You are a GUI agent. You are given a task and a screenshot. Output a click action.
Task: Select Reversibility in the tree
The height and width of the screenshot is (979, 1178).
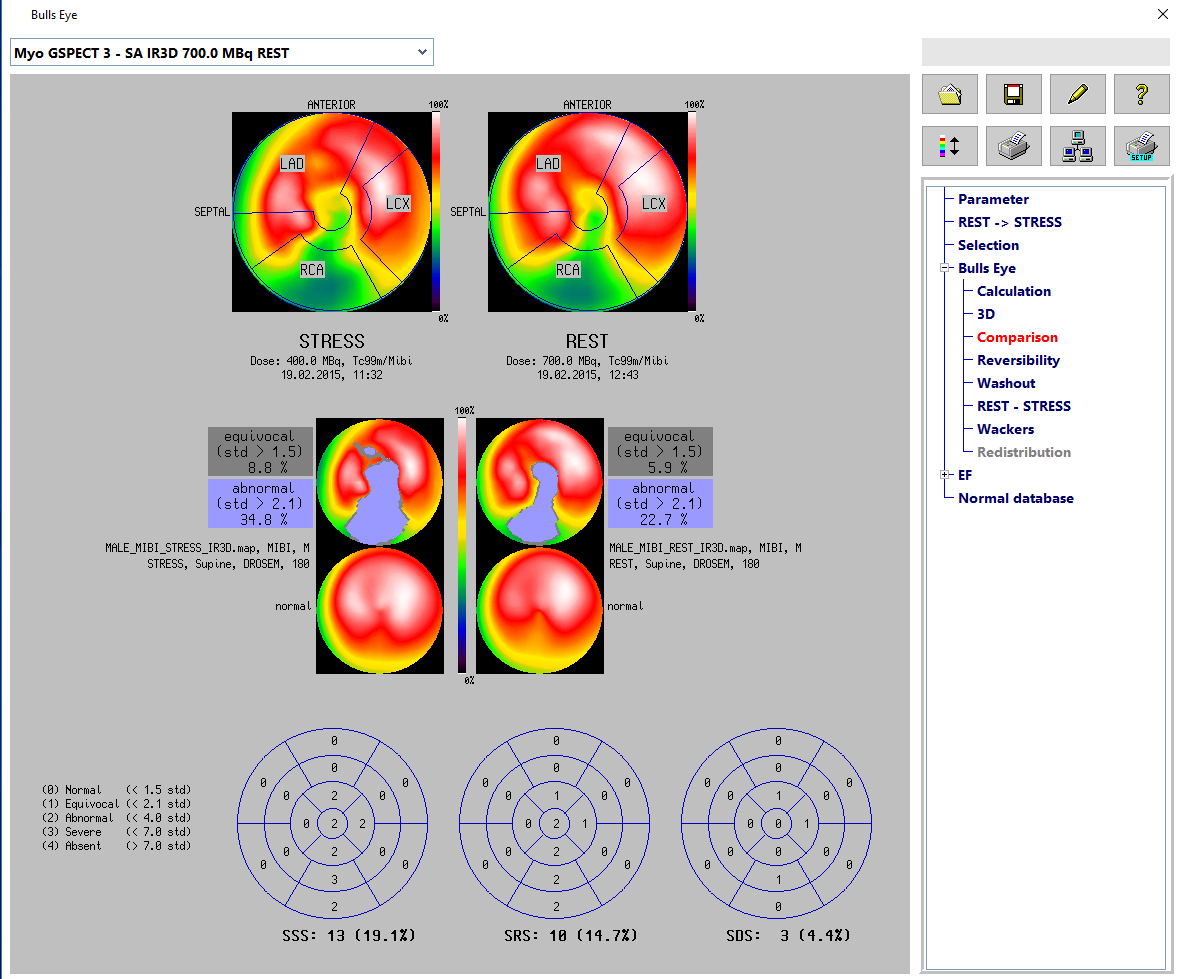(x=1018, y=360)
